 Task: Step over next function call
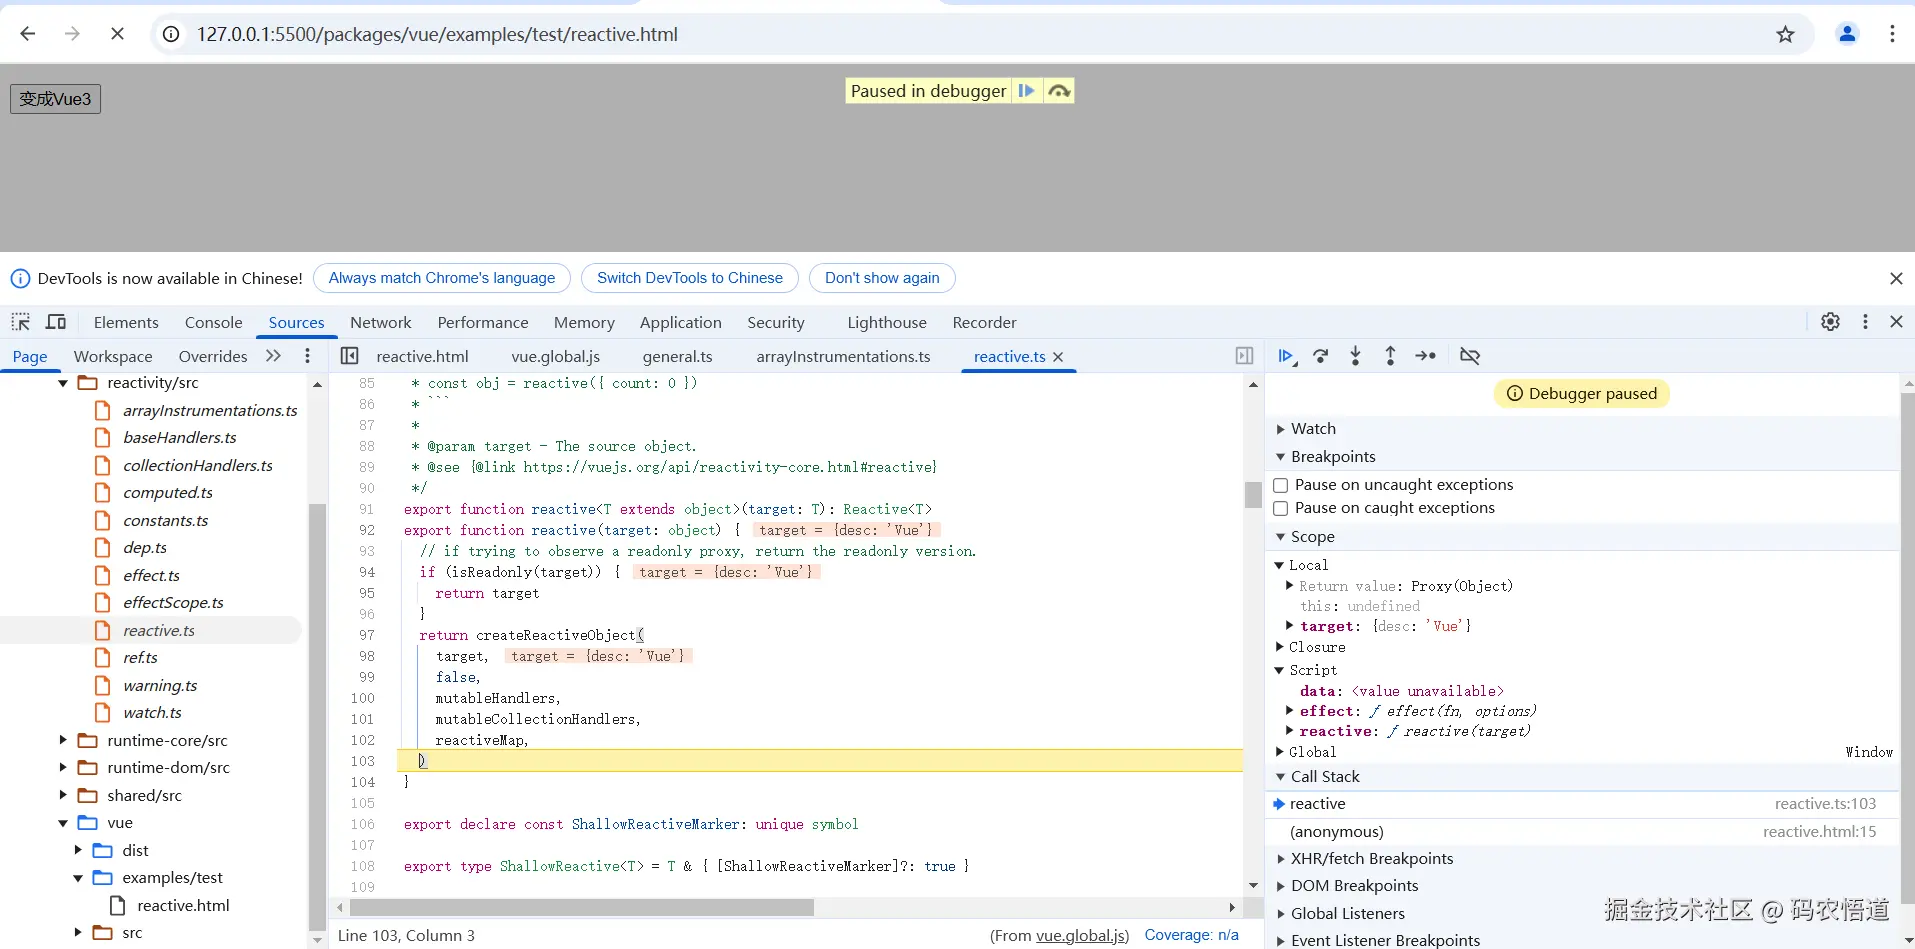coord(1321,356)
